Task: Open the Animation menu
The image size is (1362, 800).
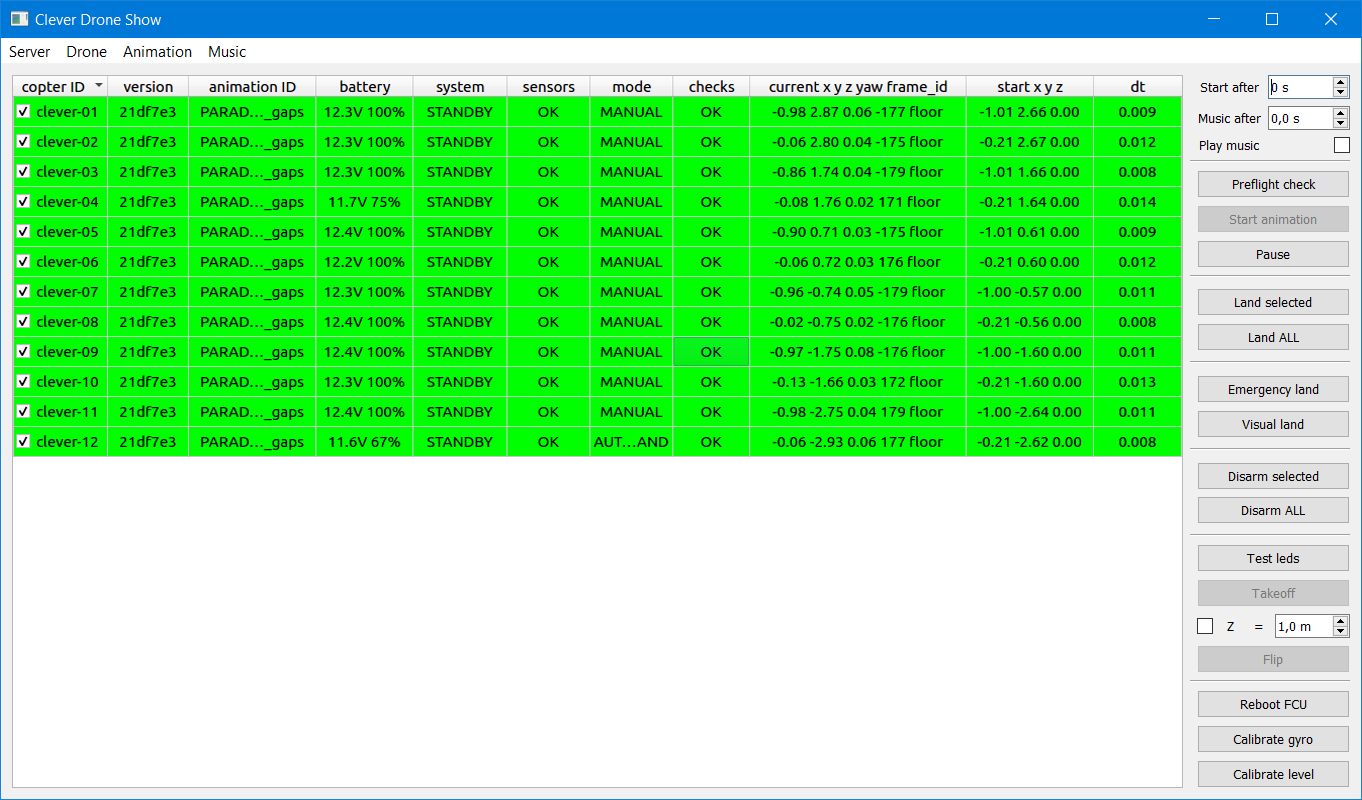Action: [x=158, y=52]
